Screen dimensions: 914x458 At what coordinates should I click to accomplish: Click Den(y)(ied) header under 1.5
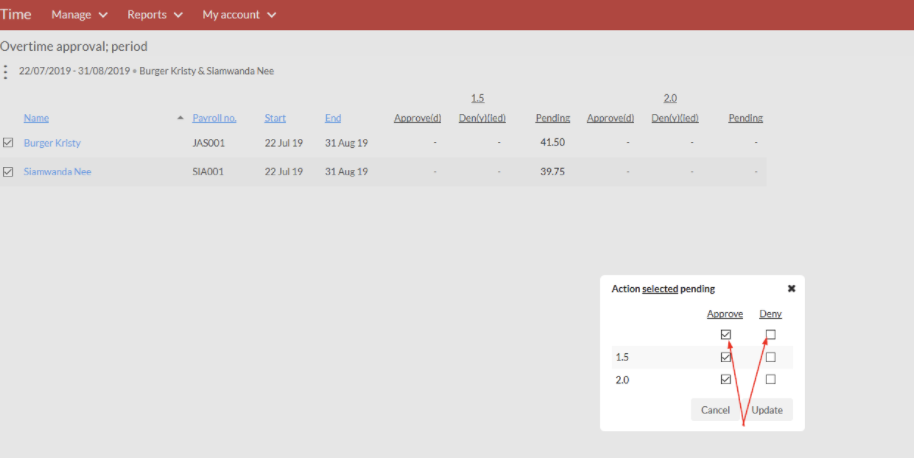point(482,118)
